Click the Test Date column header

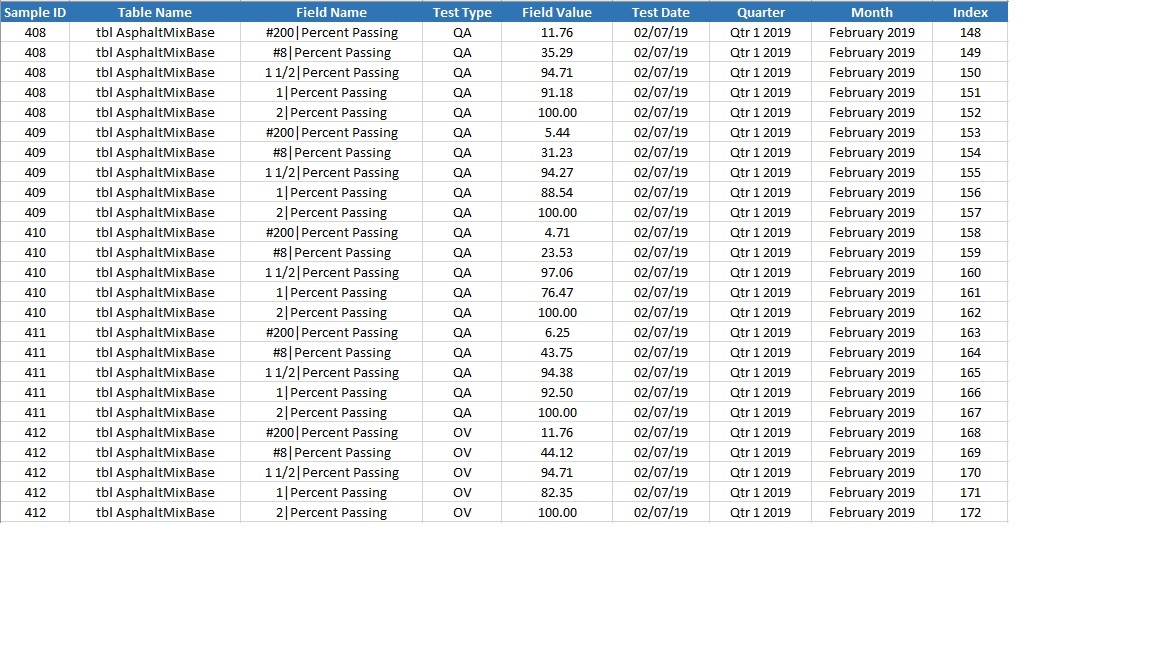tap(660, 12)
